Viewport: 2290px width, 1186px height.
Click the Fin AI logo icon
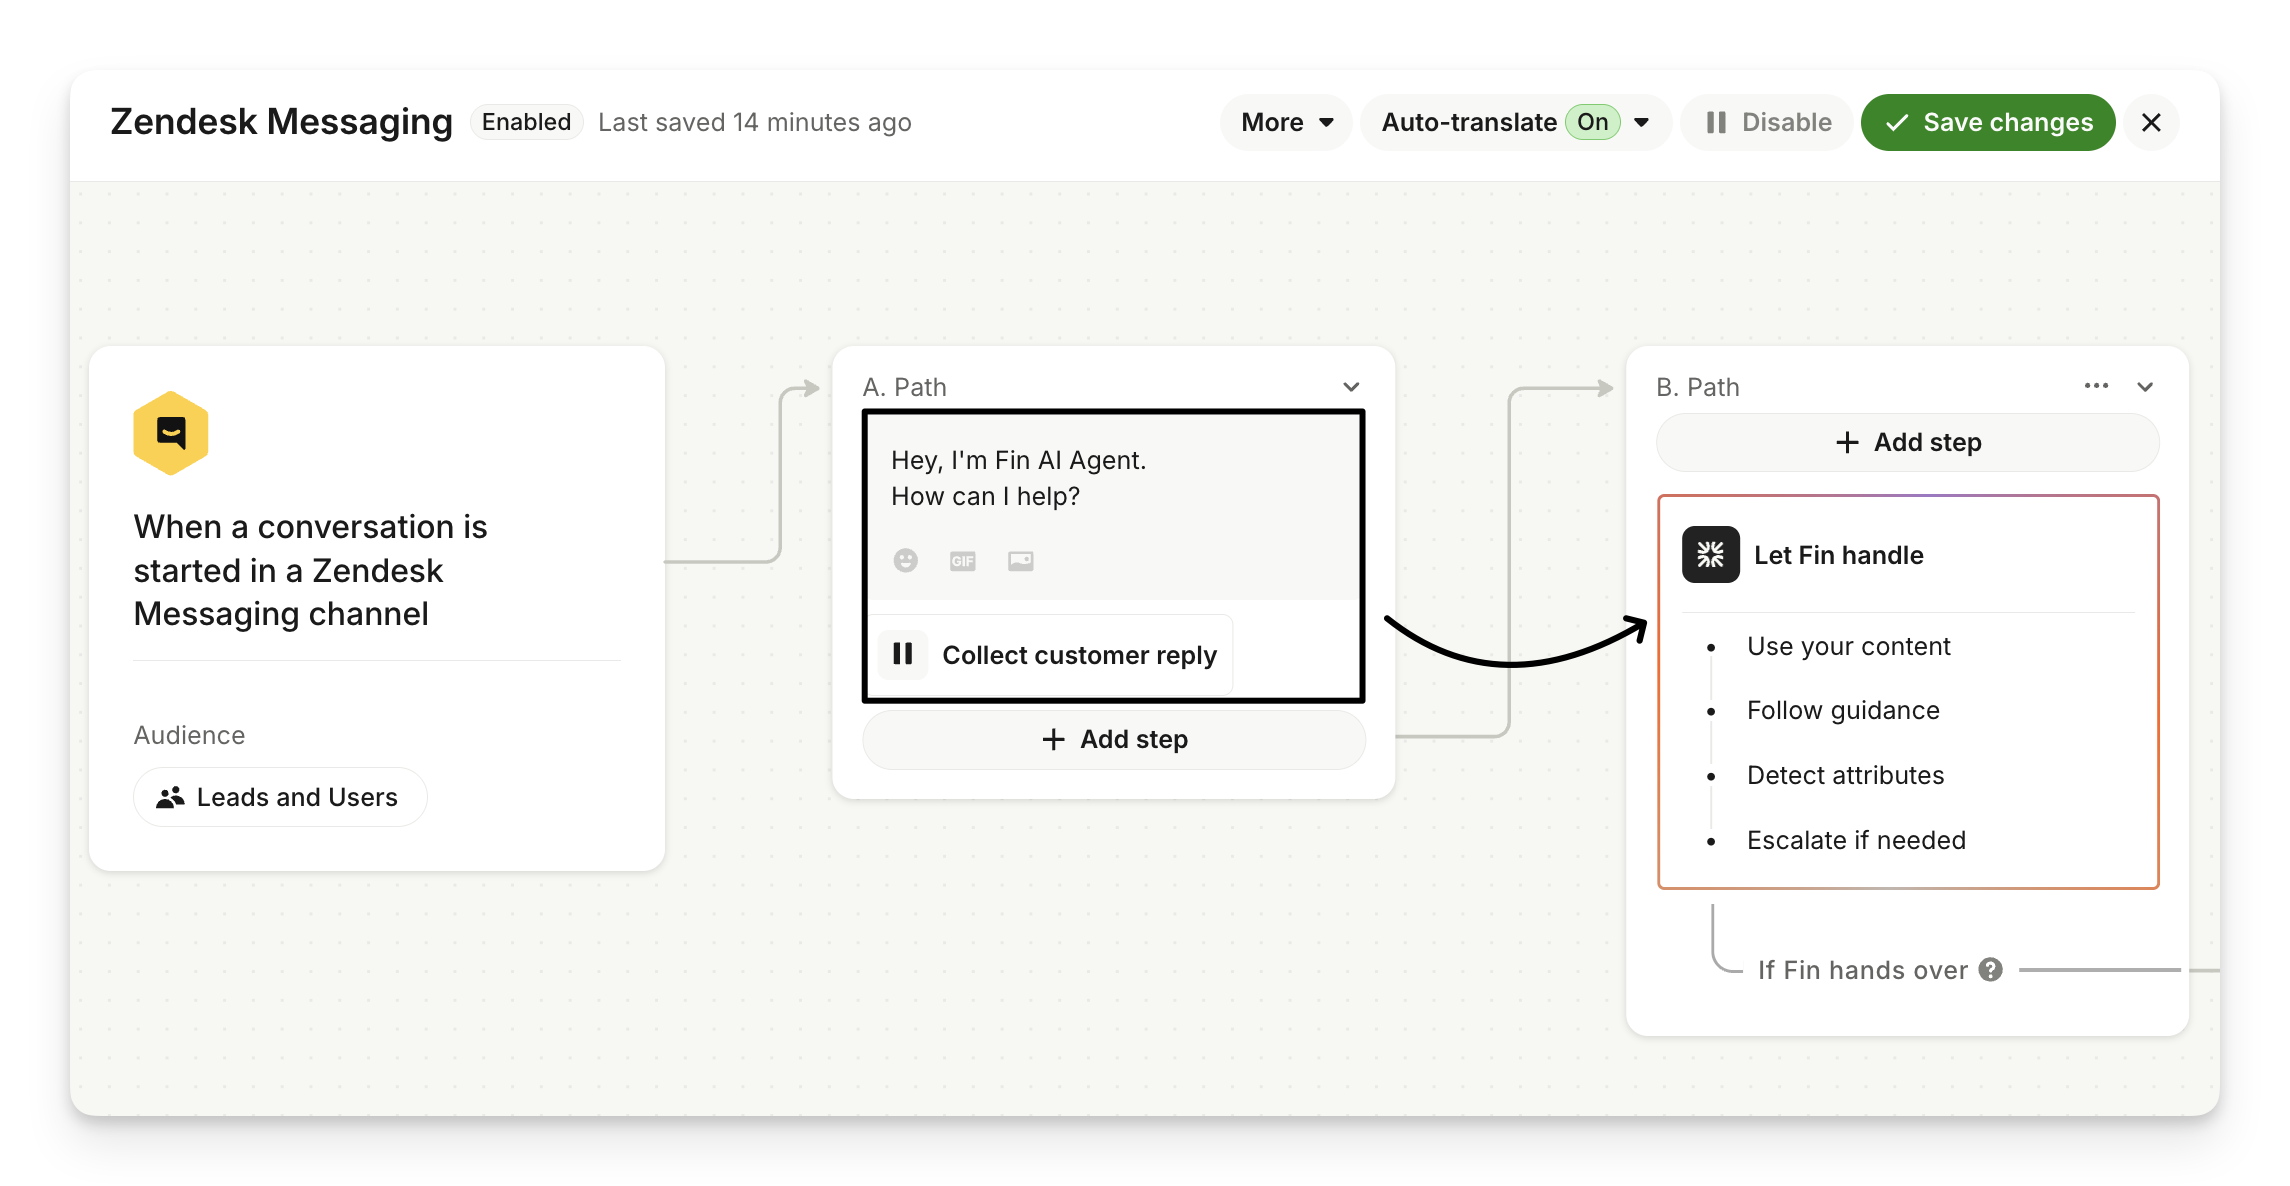(1710, 555)
